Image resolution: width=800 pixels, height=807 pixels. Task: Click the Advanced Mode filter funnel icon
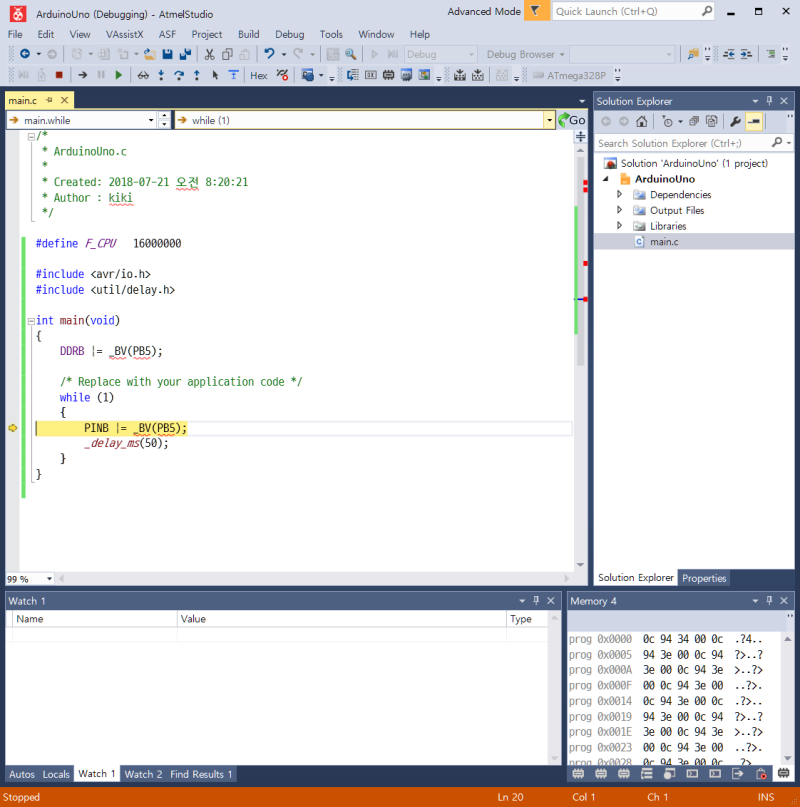tap(535, 11)
